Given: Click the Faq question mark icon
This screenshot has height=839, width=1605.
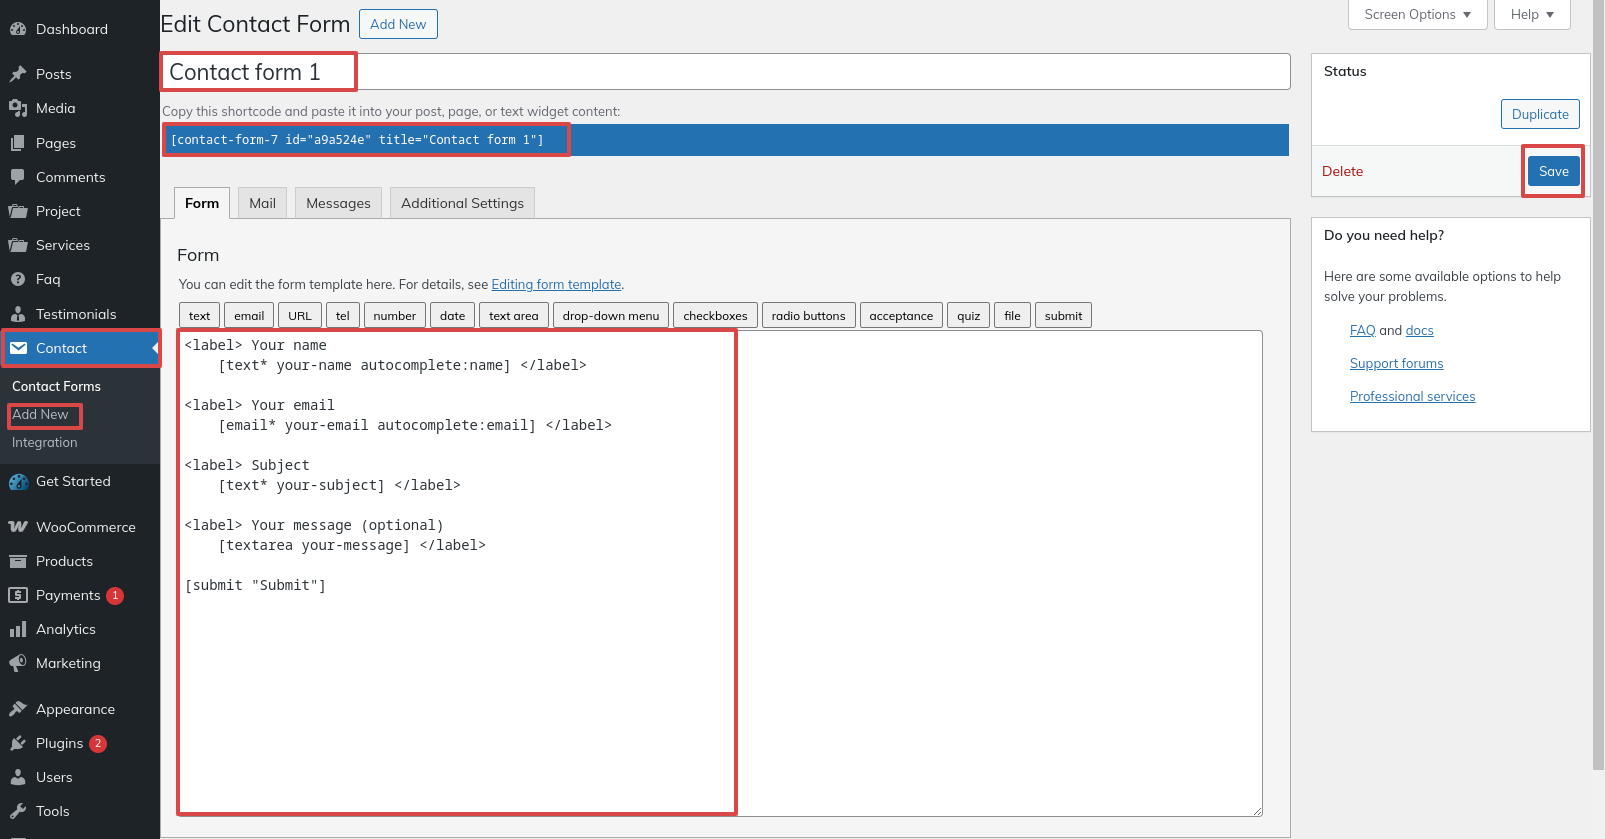Looking at the screenshot, I should [x=18, y=279].
